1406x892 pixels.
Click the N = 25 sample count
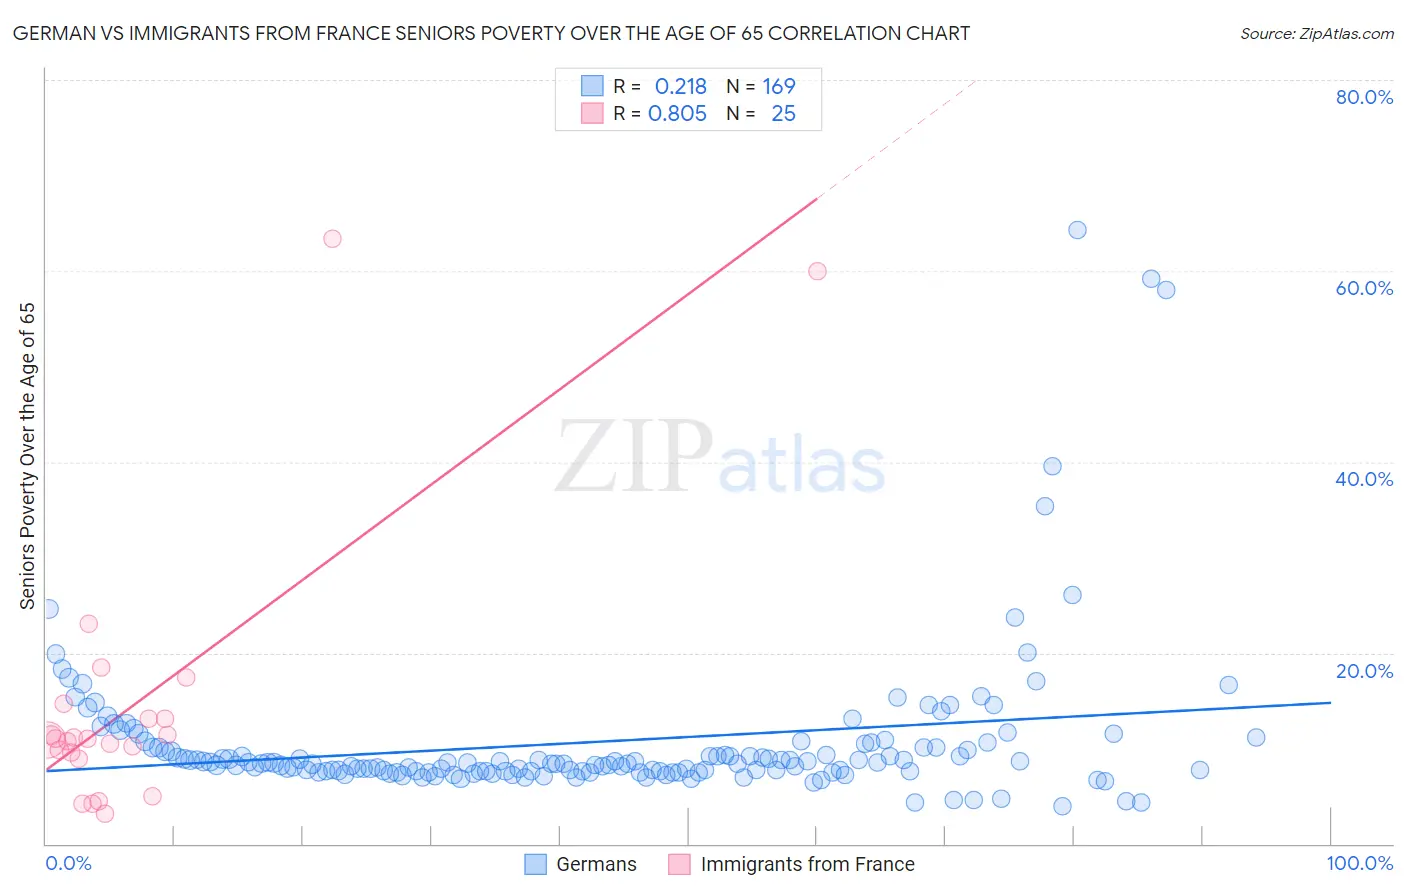761,113
